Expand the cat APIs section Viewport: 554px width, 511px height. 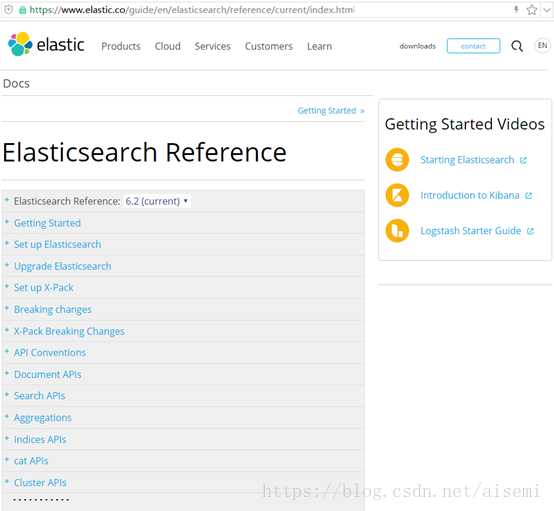pyautogui.click(x=7, y=459)
